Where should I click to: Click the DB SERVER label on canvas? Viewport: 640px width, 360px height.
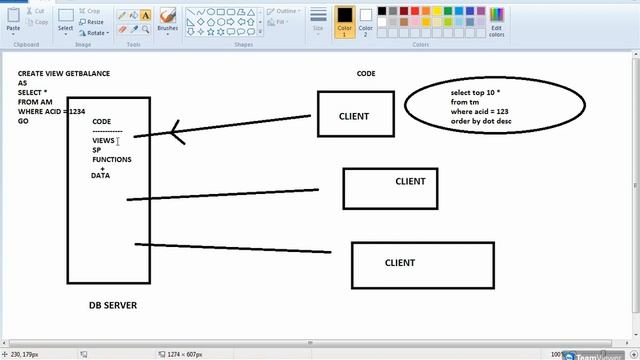(113, 305)
